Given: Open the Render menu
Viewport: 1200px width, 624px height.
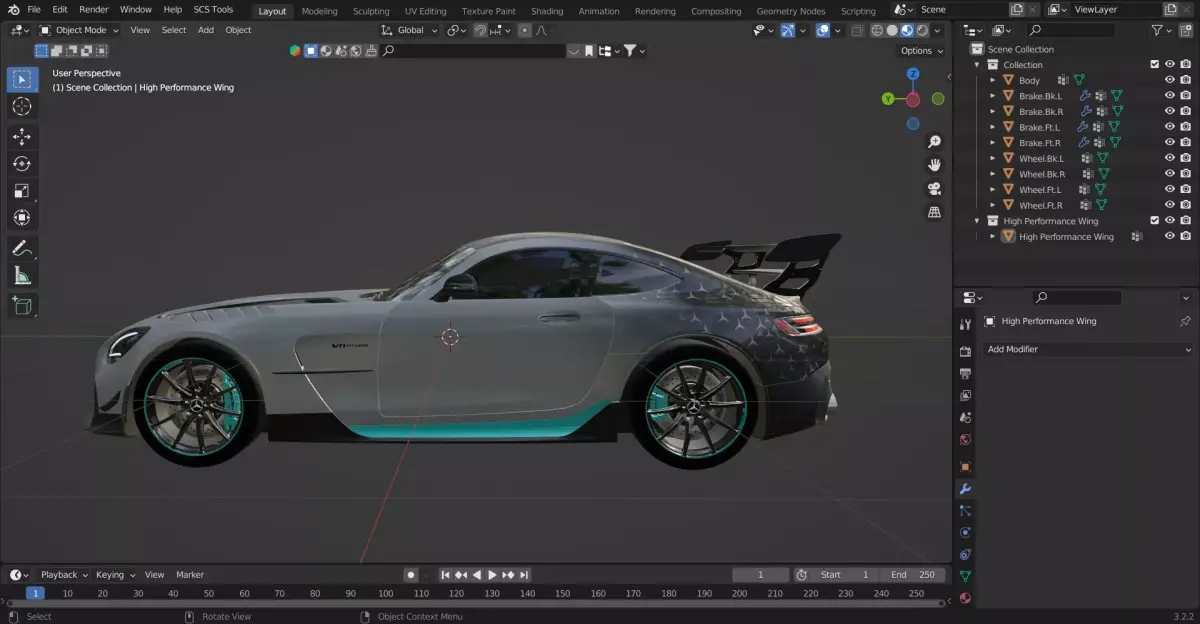Looking at the screenshot, I should tap(93, 10).
